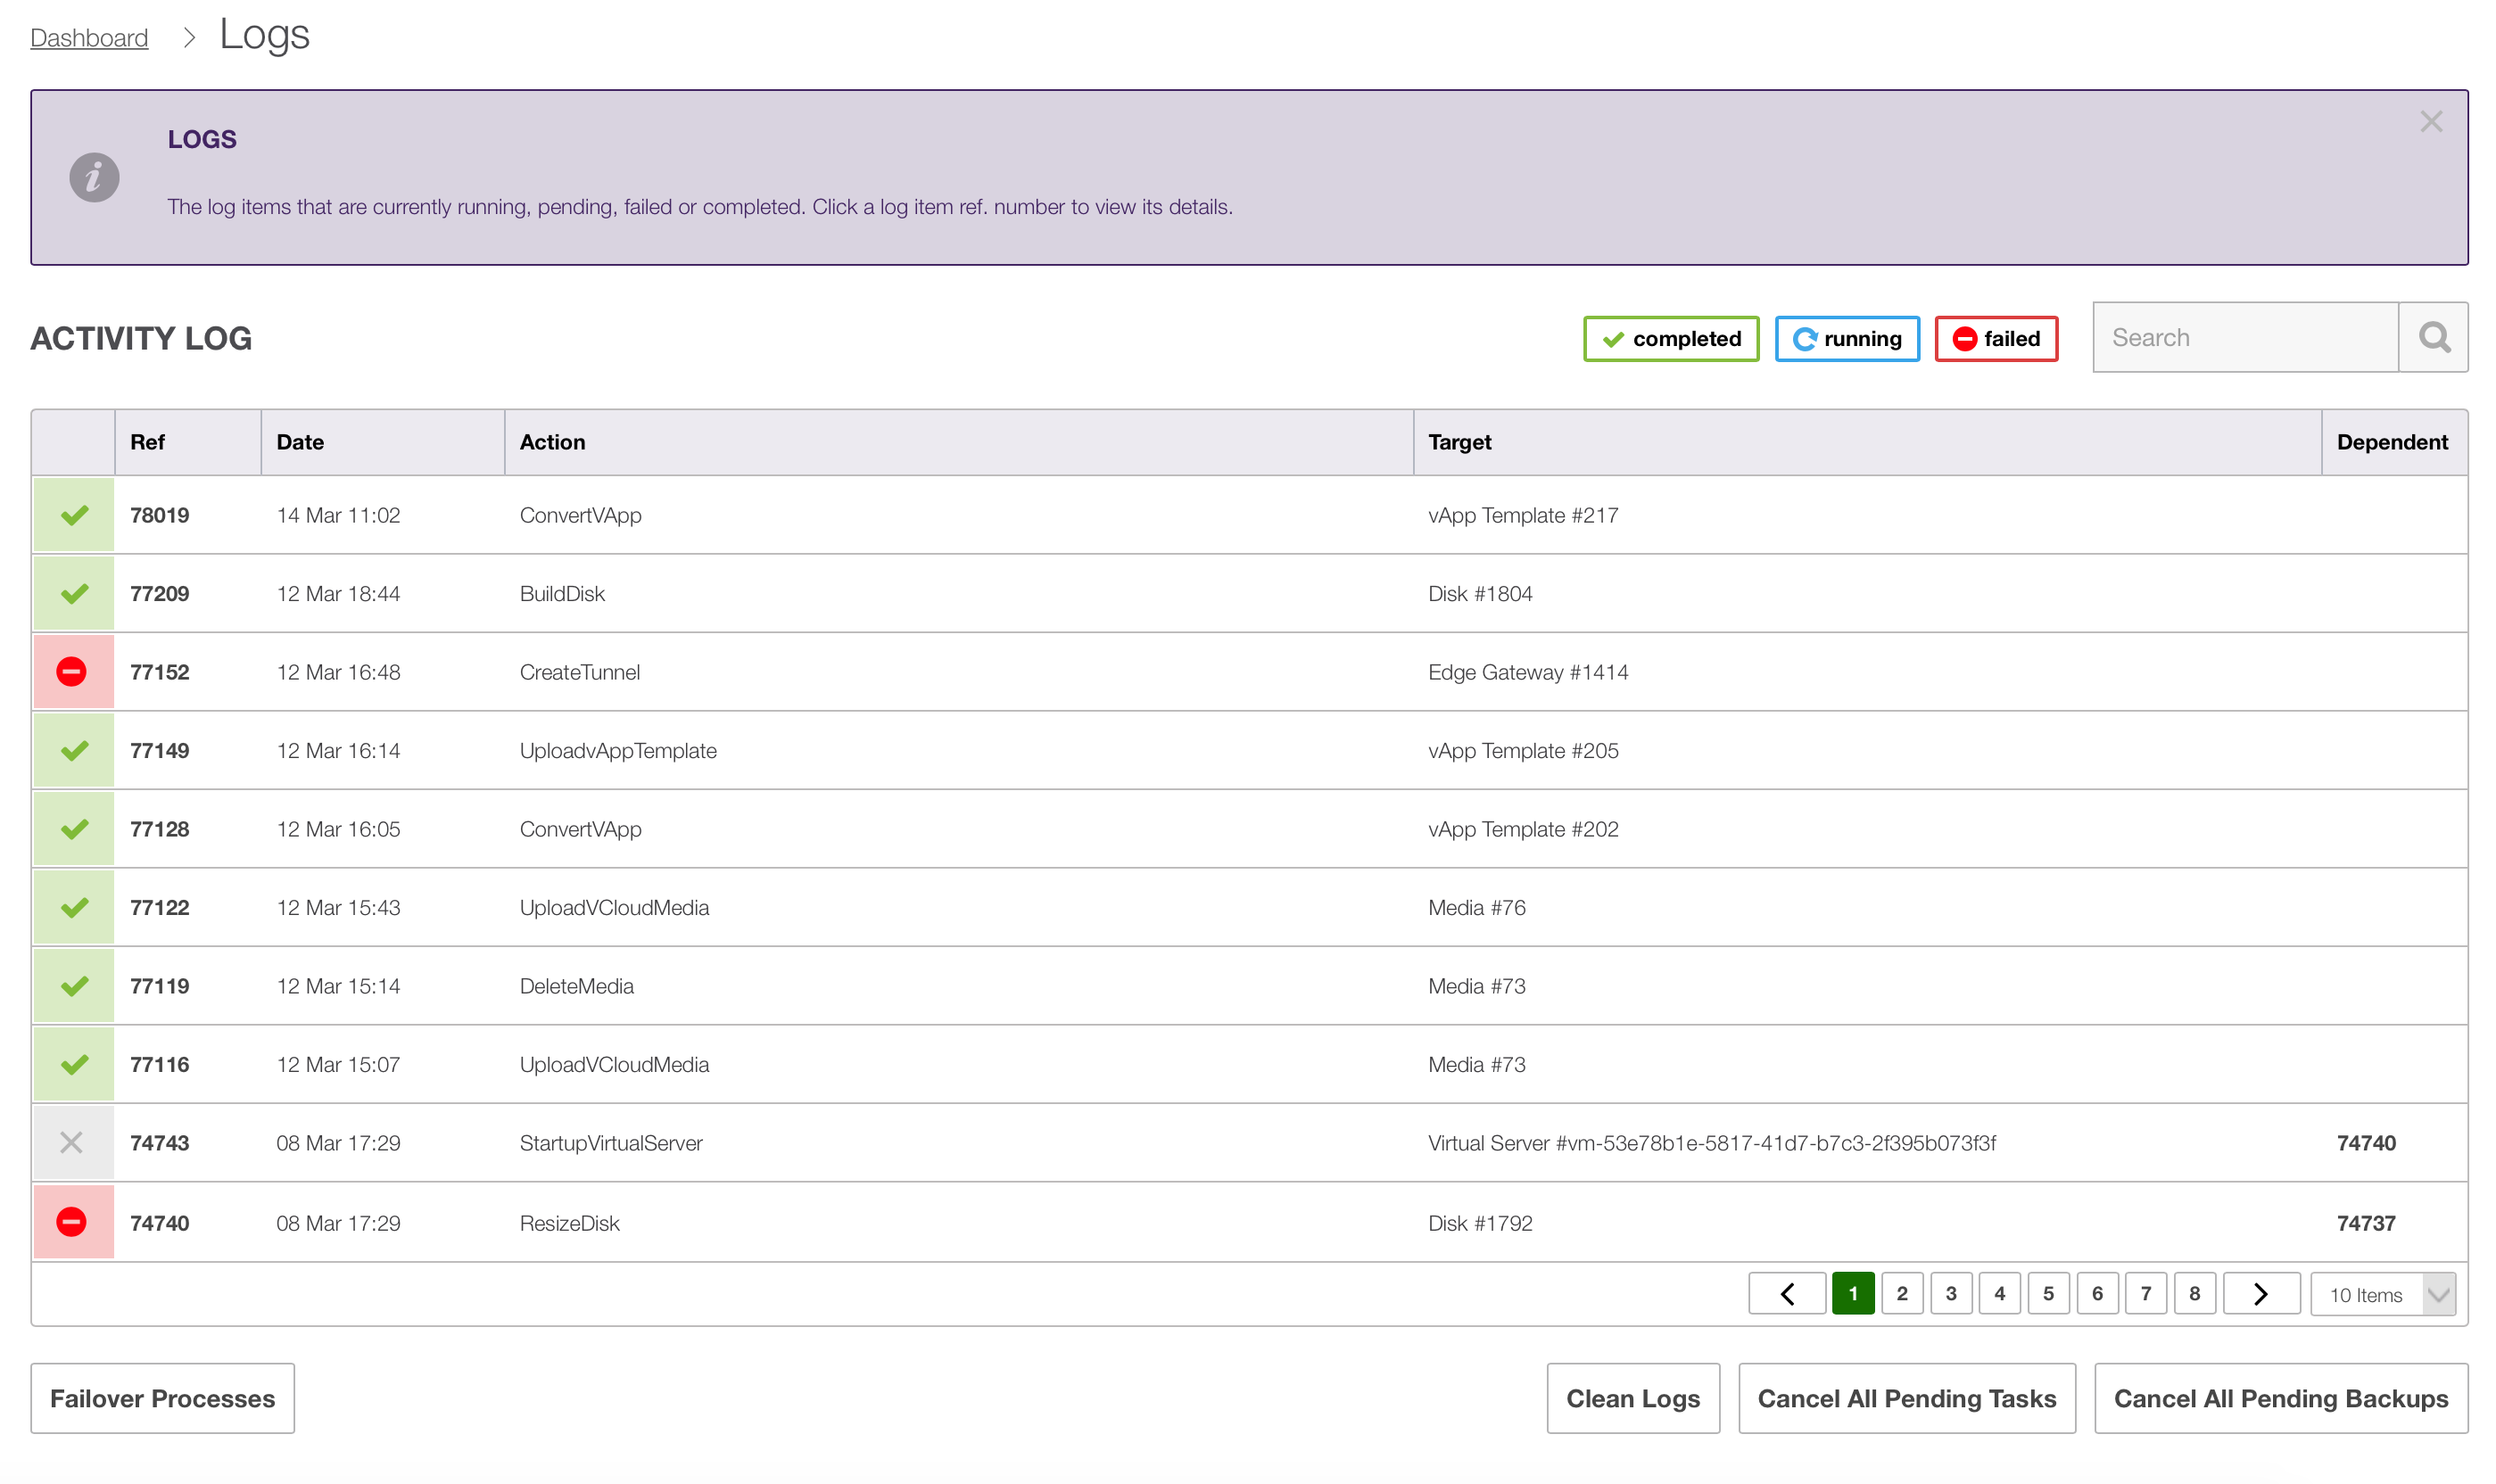Toggle the failed filter
The image size is (2496, 1484).
1996,338
